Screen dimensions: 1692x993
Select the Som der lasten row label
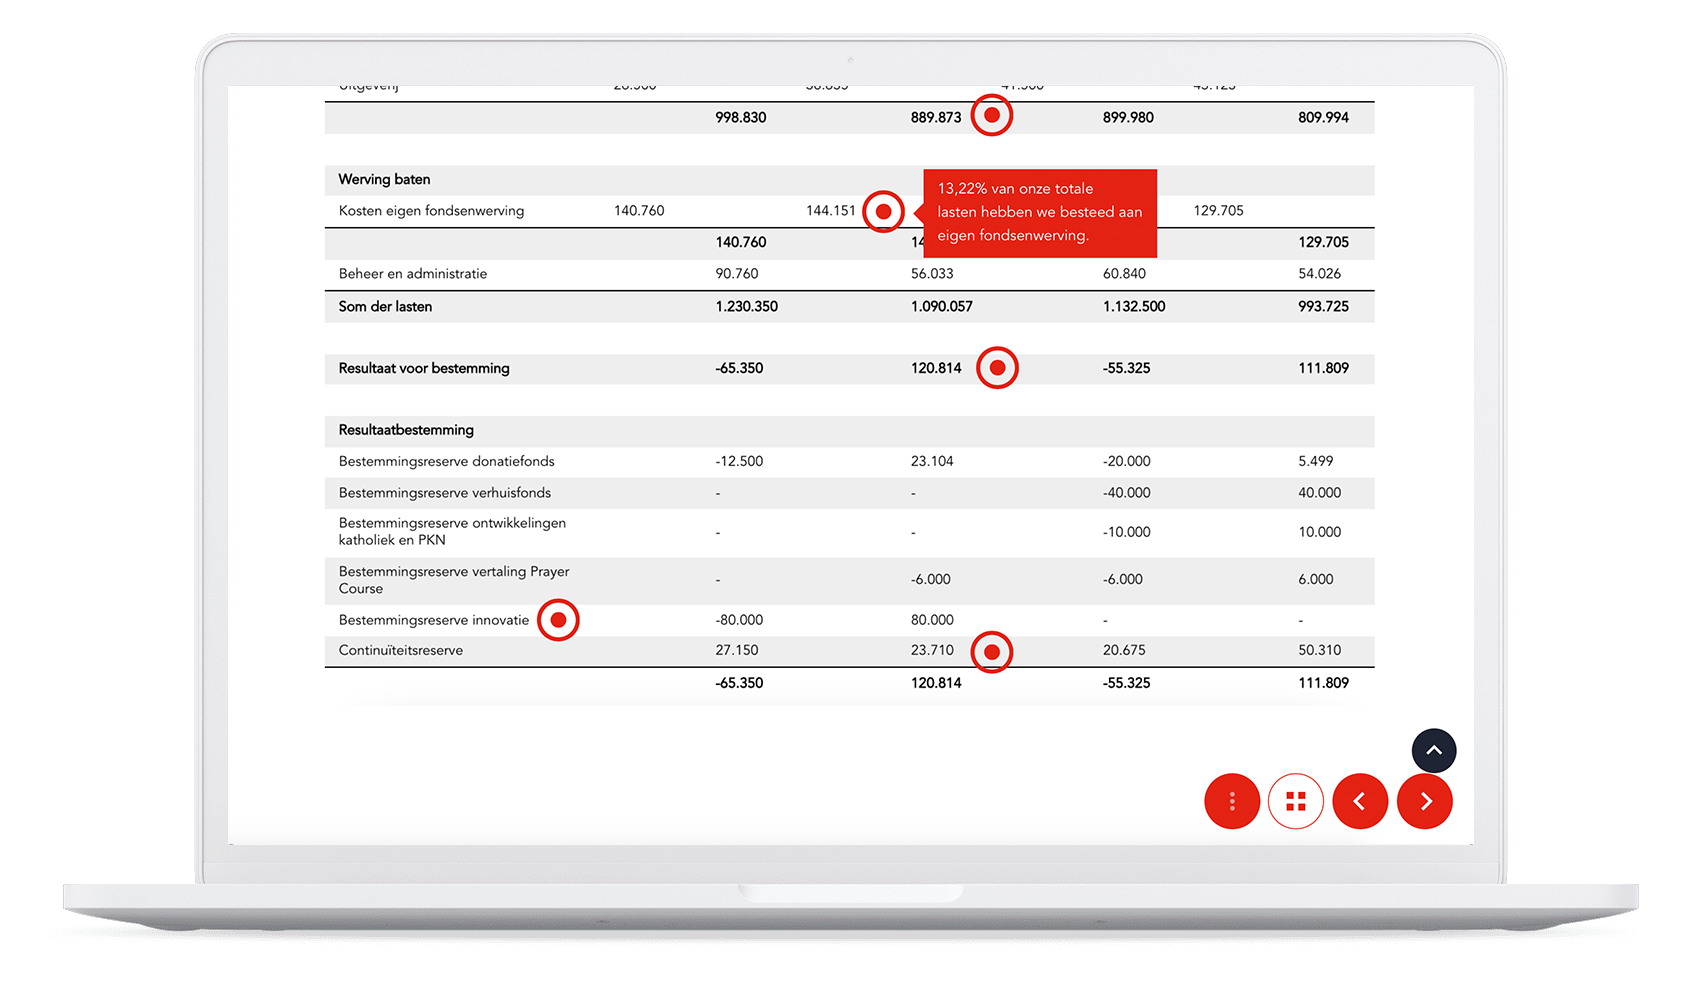tap(385, 307)
